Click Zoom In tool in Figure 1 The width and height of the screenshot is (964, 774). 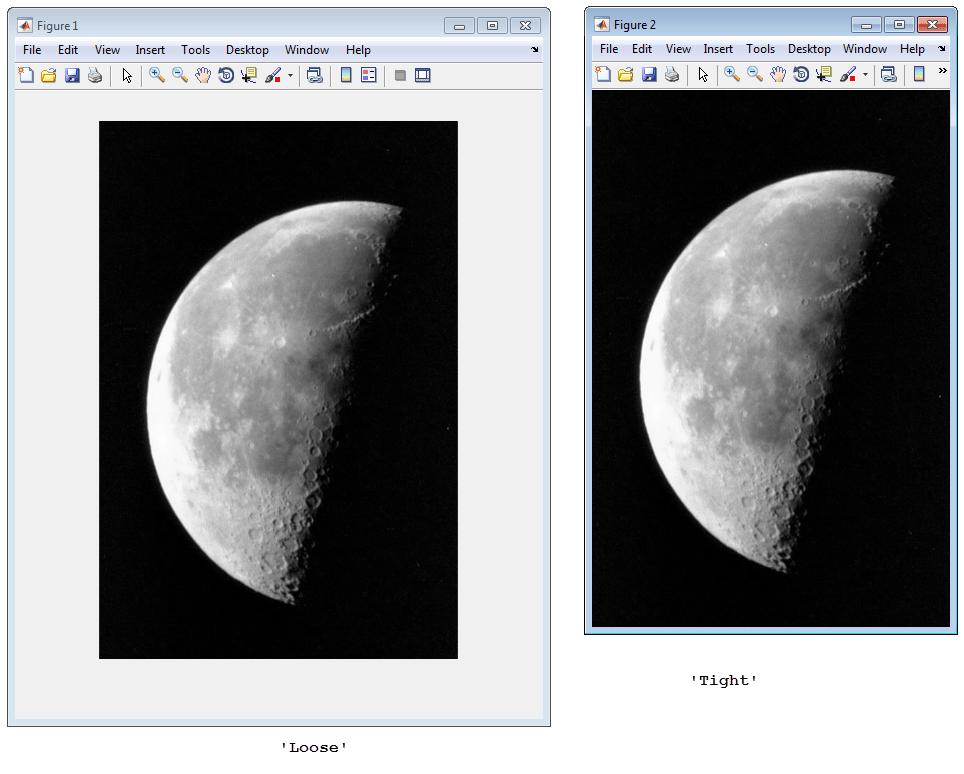pos(157,75)
